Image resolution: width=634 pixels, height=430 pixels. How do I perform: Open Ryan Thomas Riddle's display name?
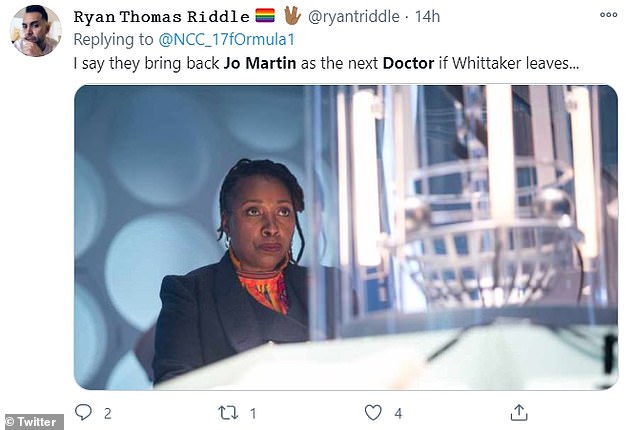(x=161, y=17)
